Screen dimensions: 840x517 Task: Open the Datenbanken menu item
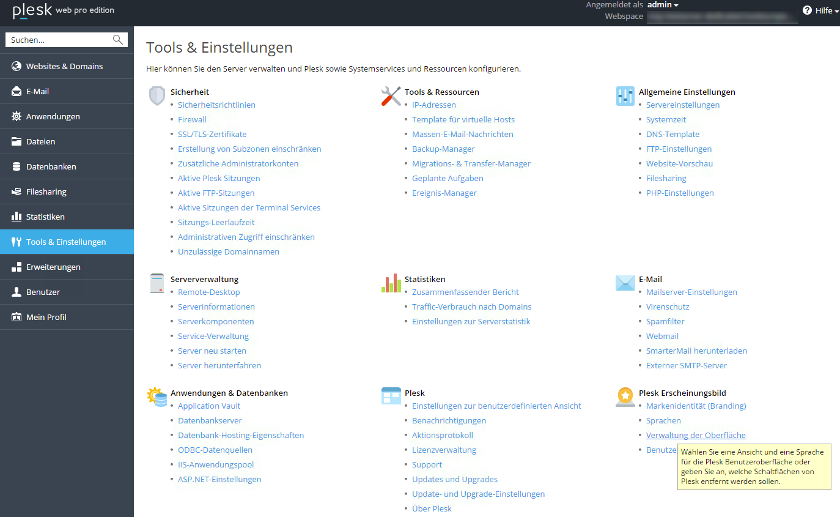tap(67, 167)
